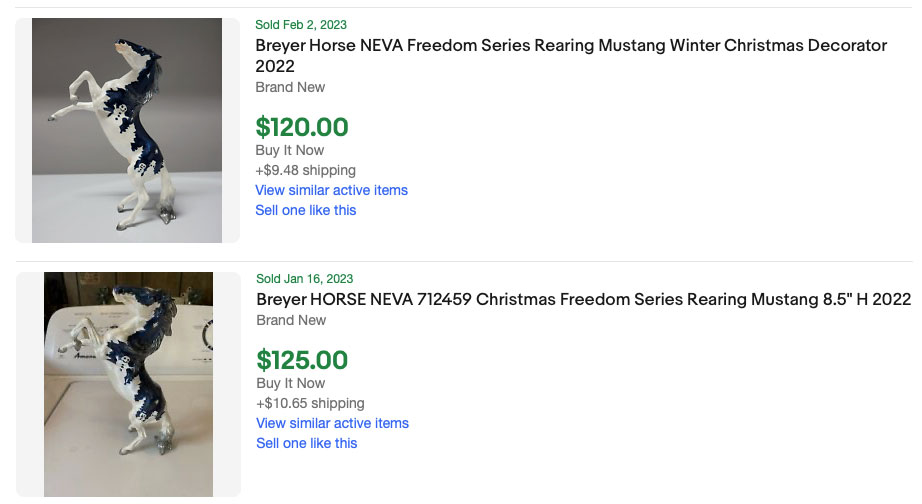Select the $120.00 sold price

[x=302, y=127]
